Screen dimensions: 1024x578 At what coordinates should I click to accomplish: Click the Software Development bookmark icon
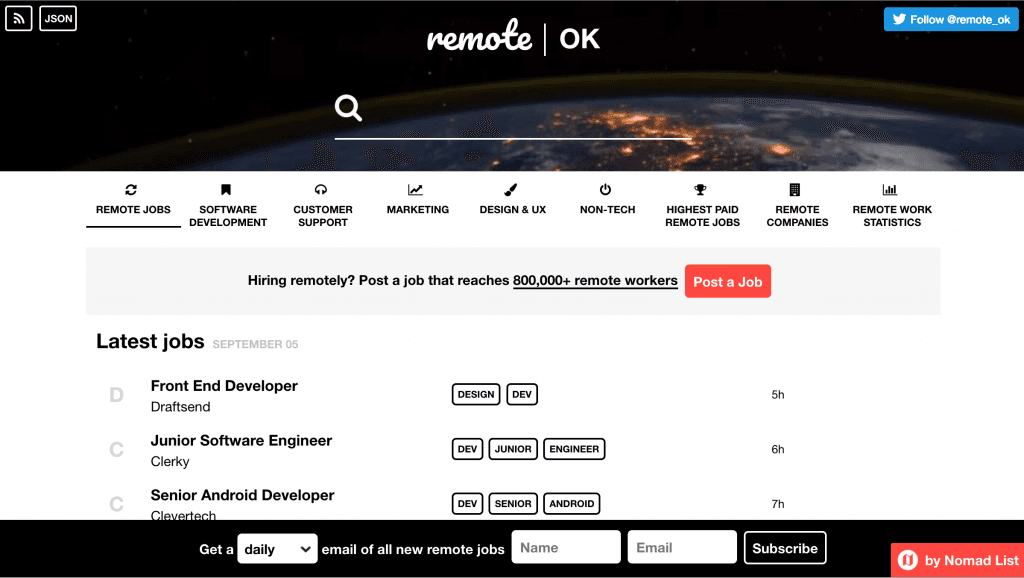click(226, 190)
